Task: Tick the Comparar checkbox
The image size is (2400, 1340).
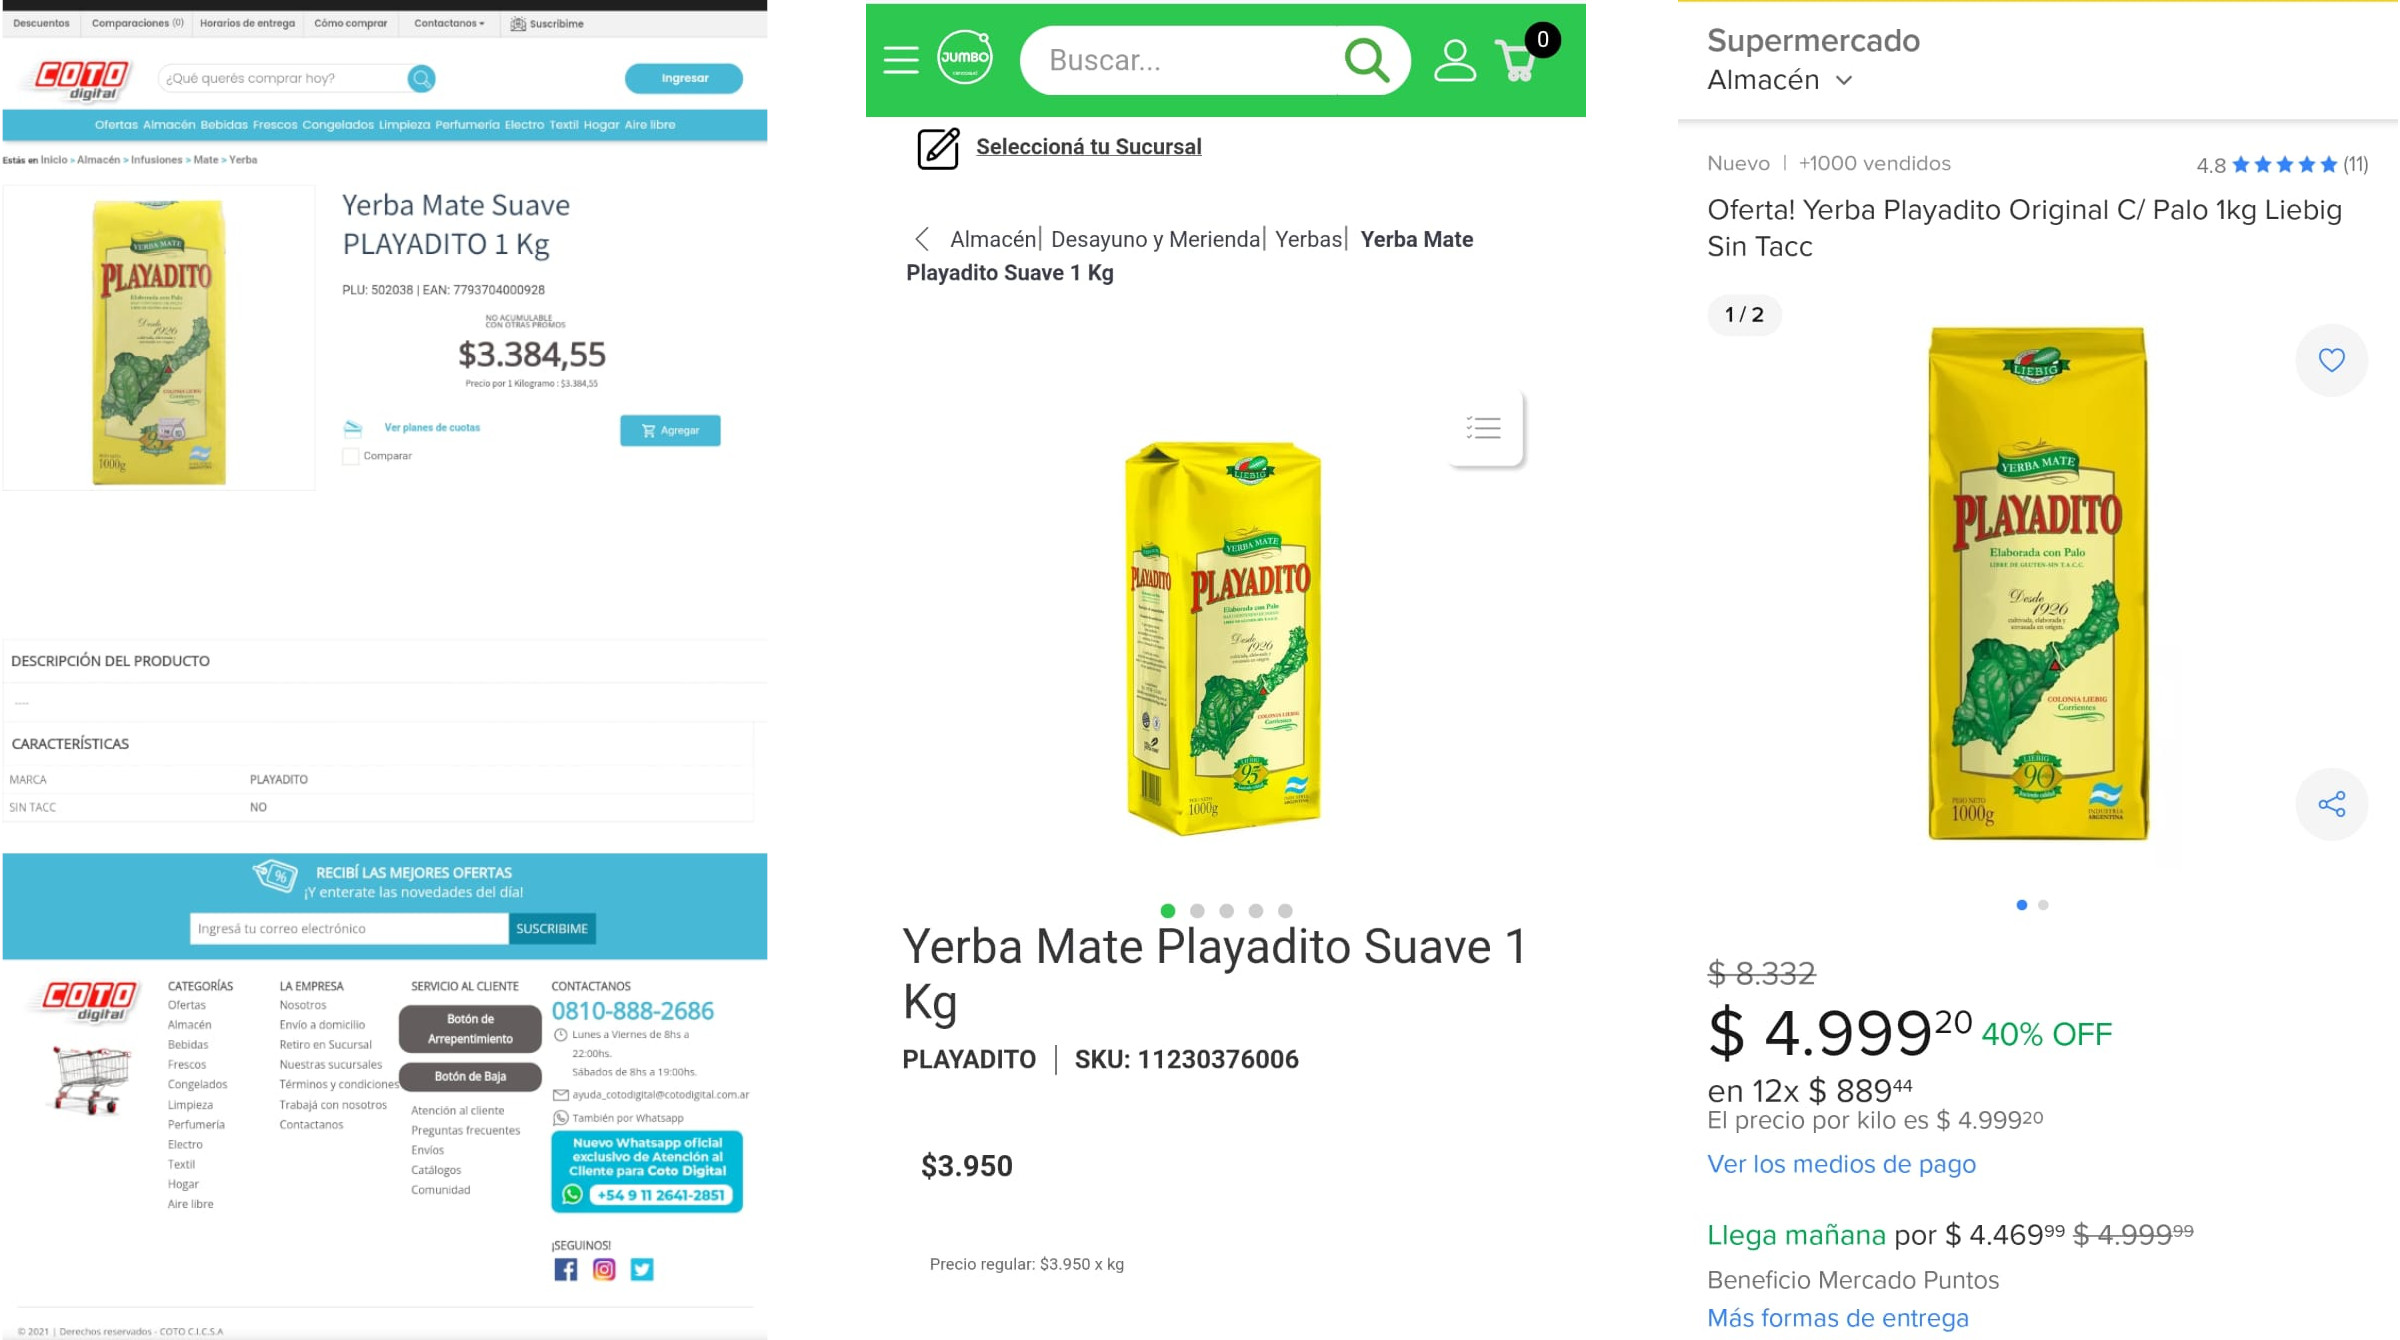Action: 350,456
